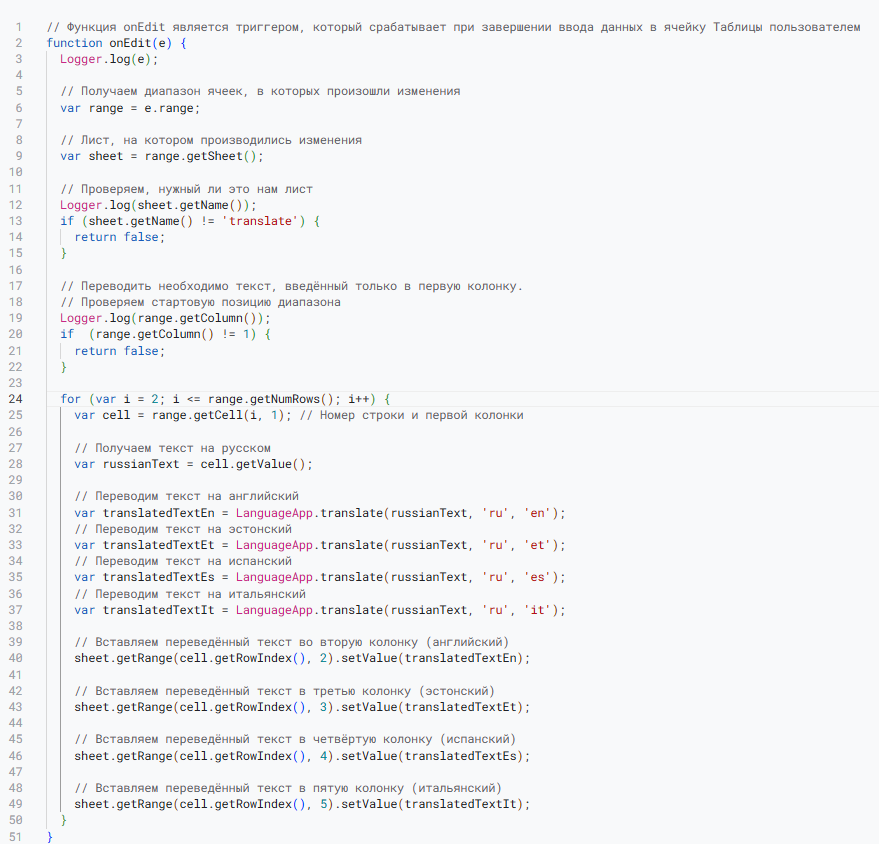Click the final closing brace on line 51

pyautogui.click(x=49, y=837)
